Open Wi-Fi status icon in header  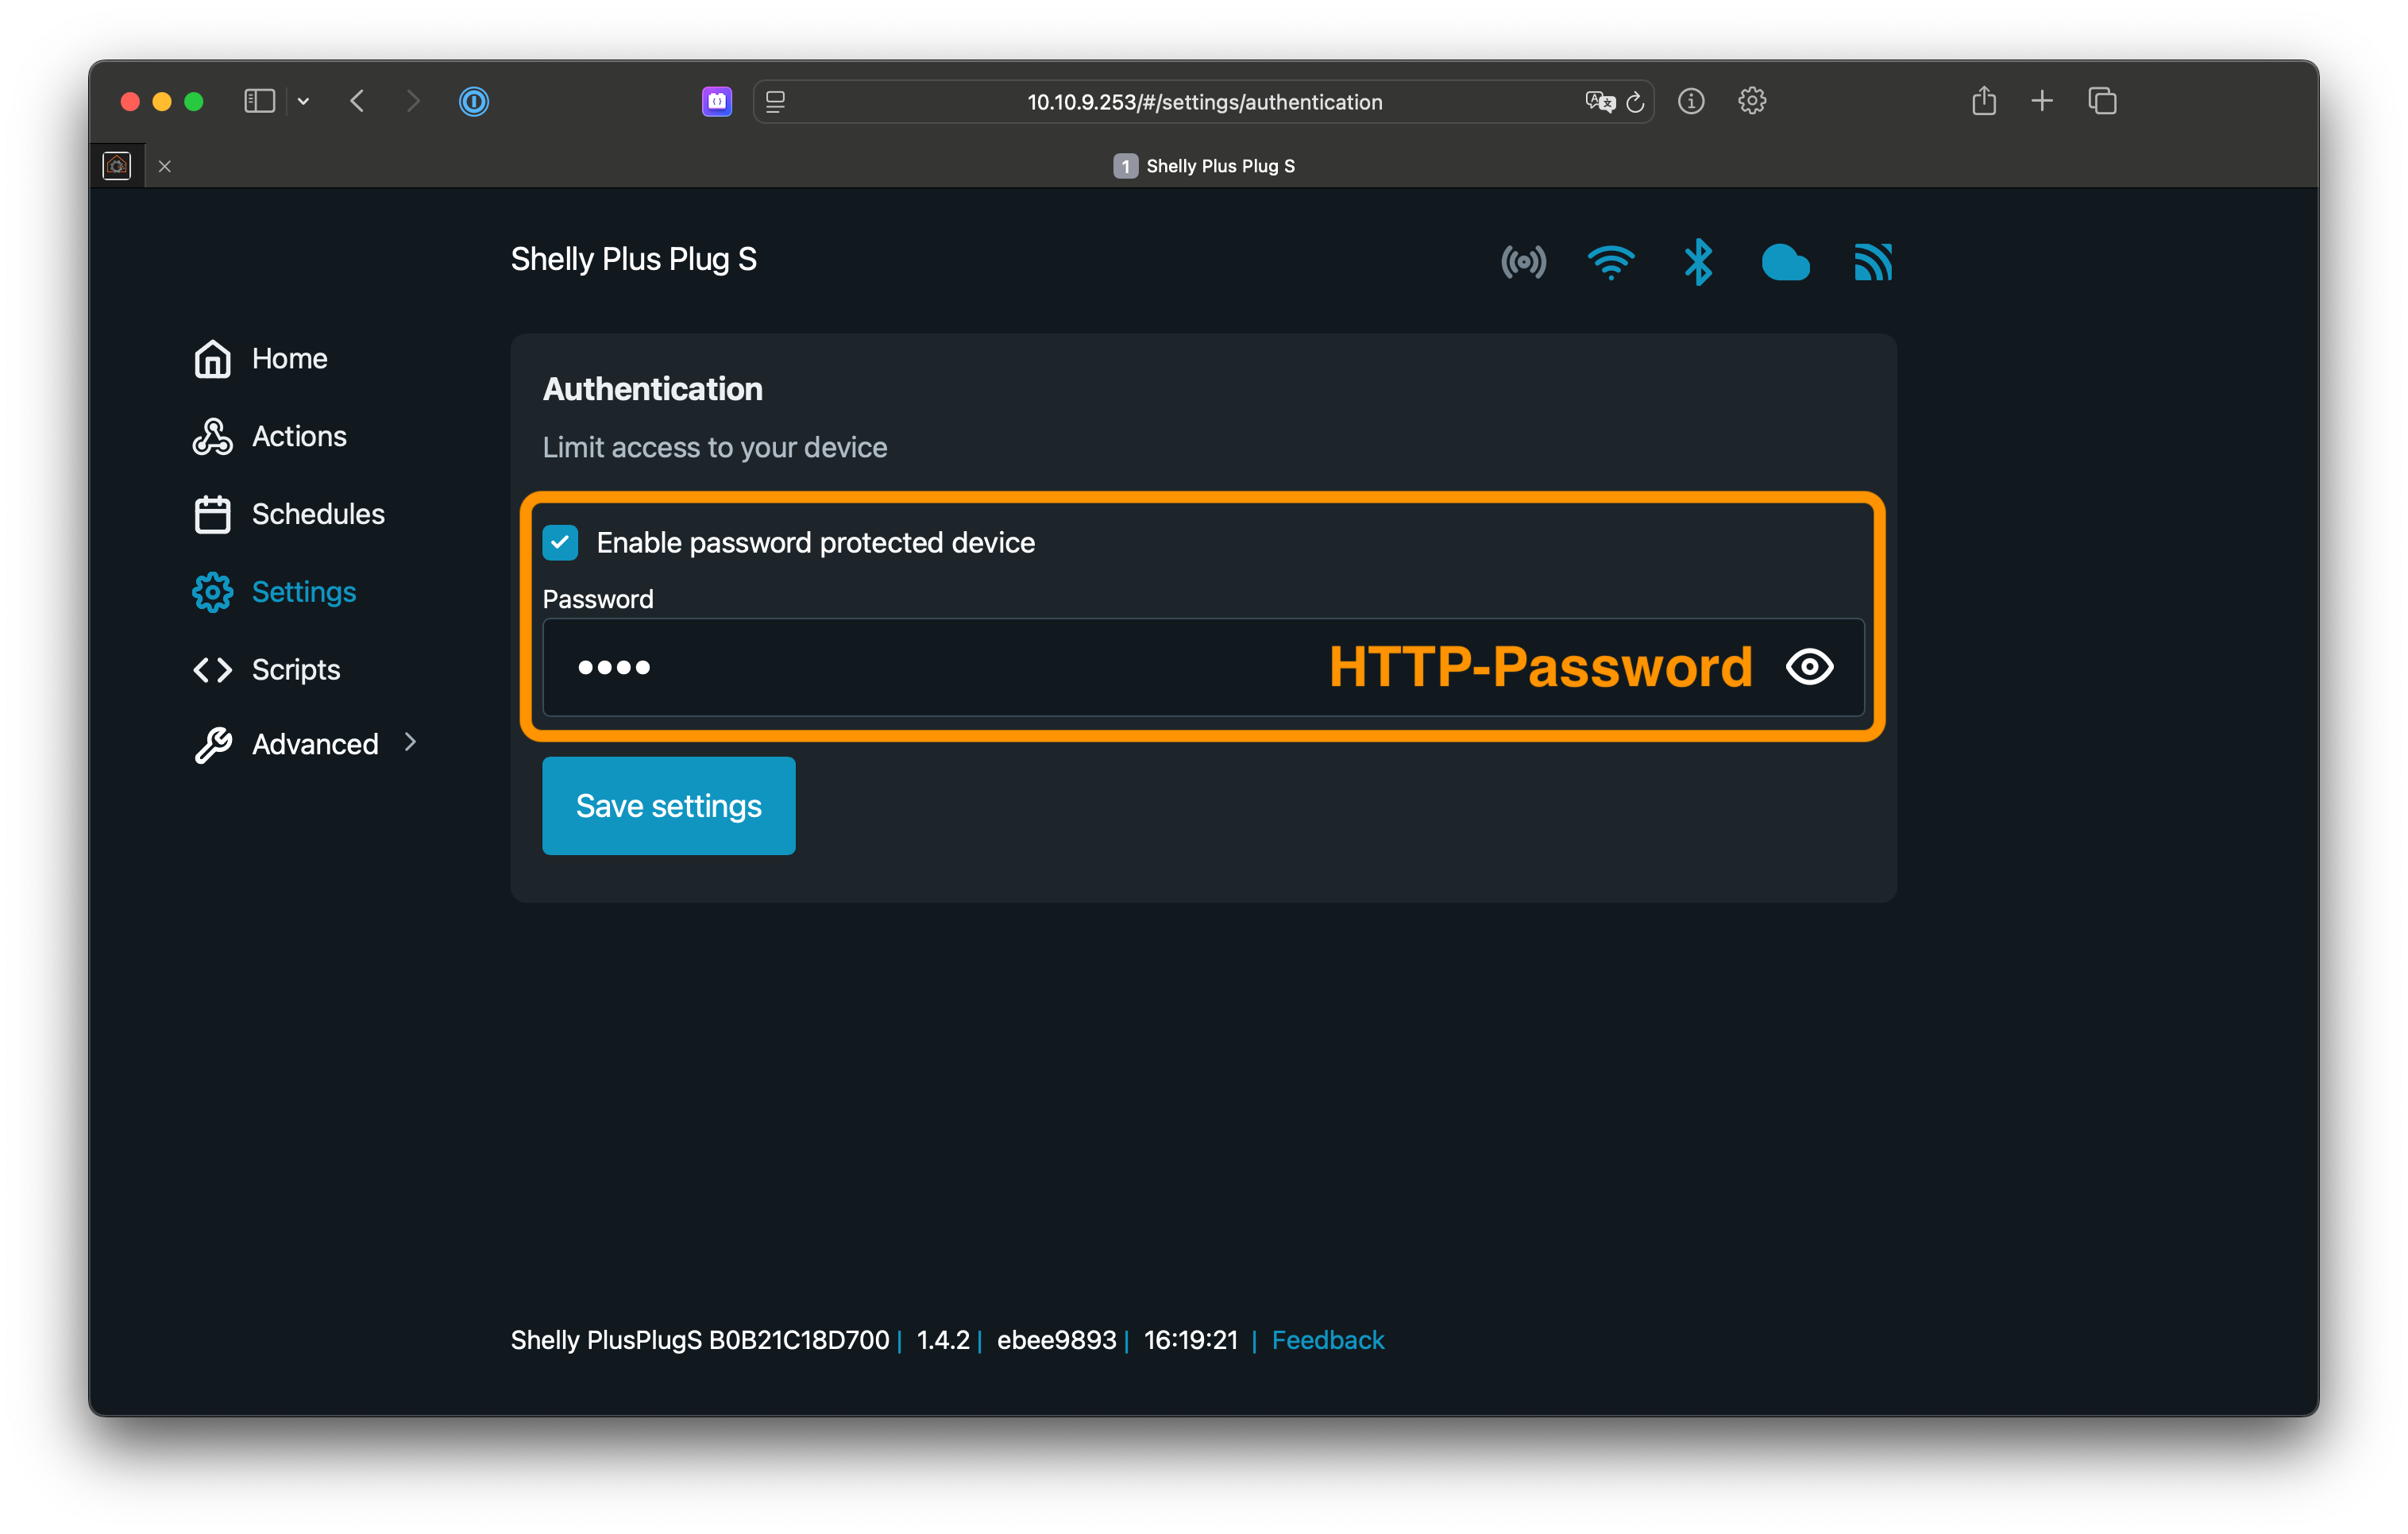pos(1610,262)
